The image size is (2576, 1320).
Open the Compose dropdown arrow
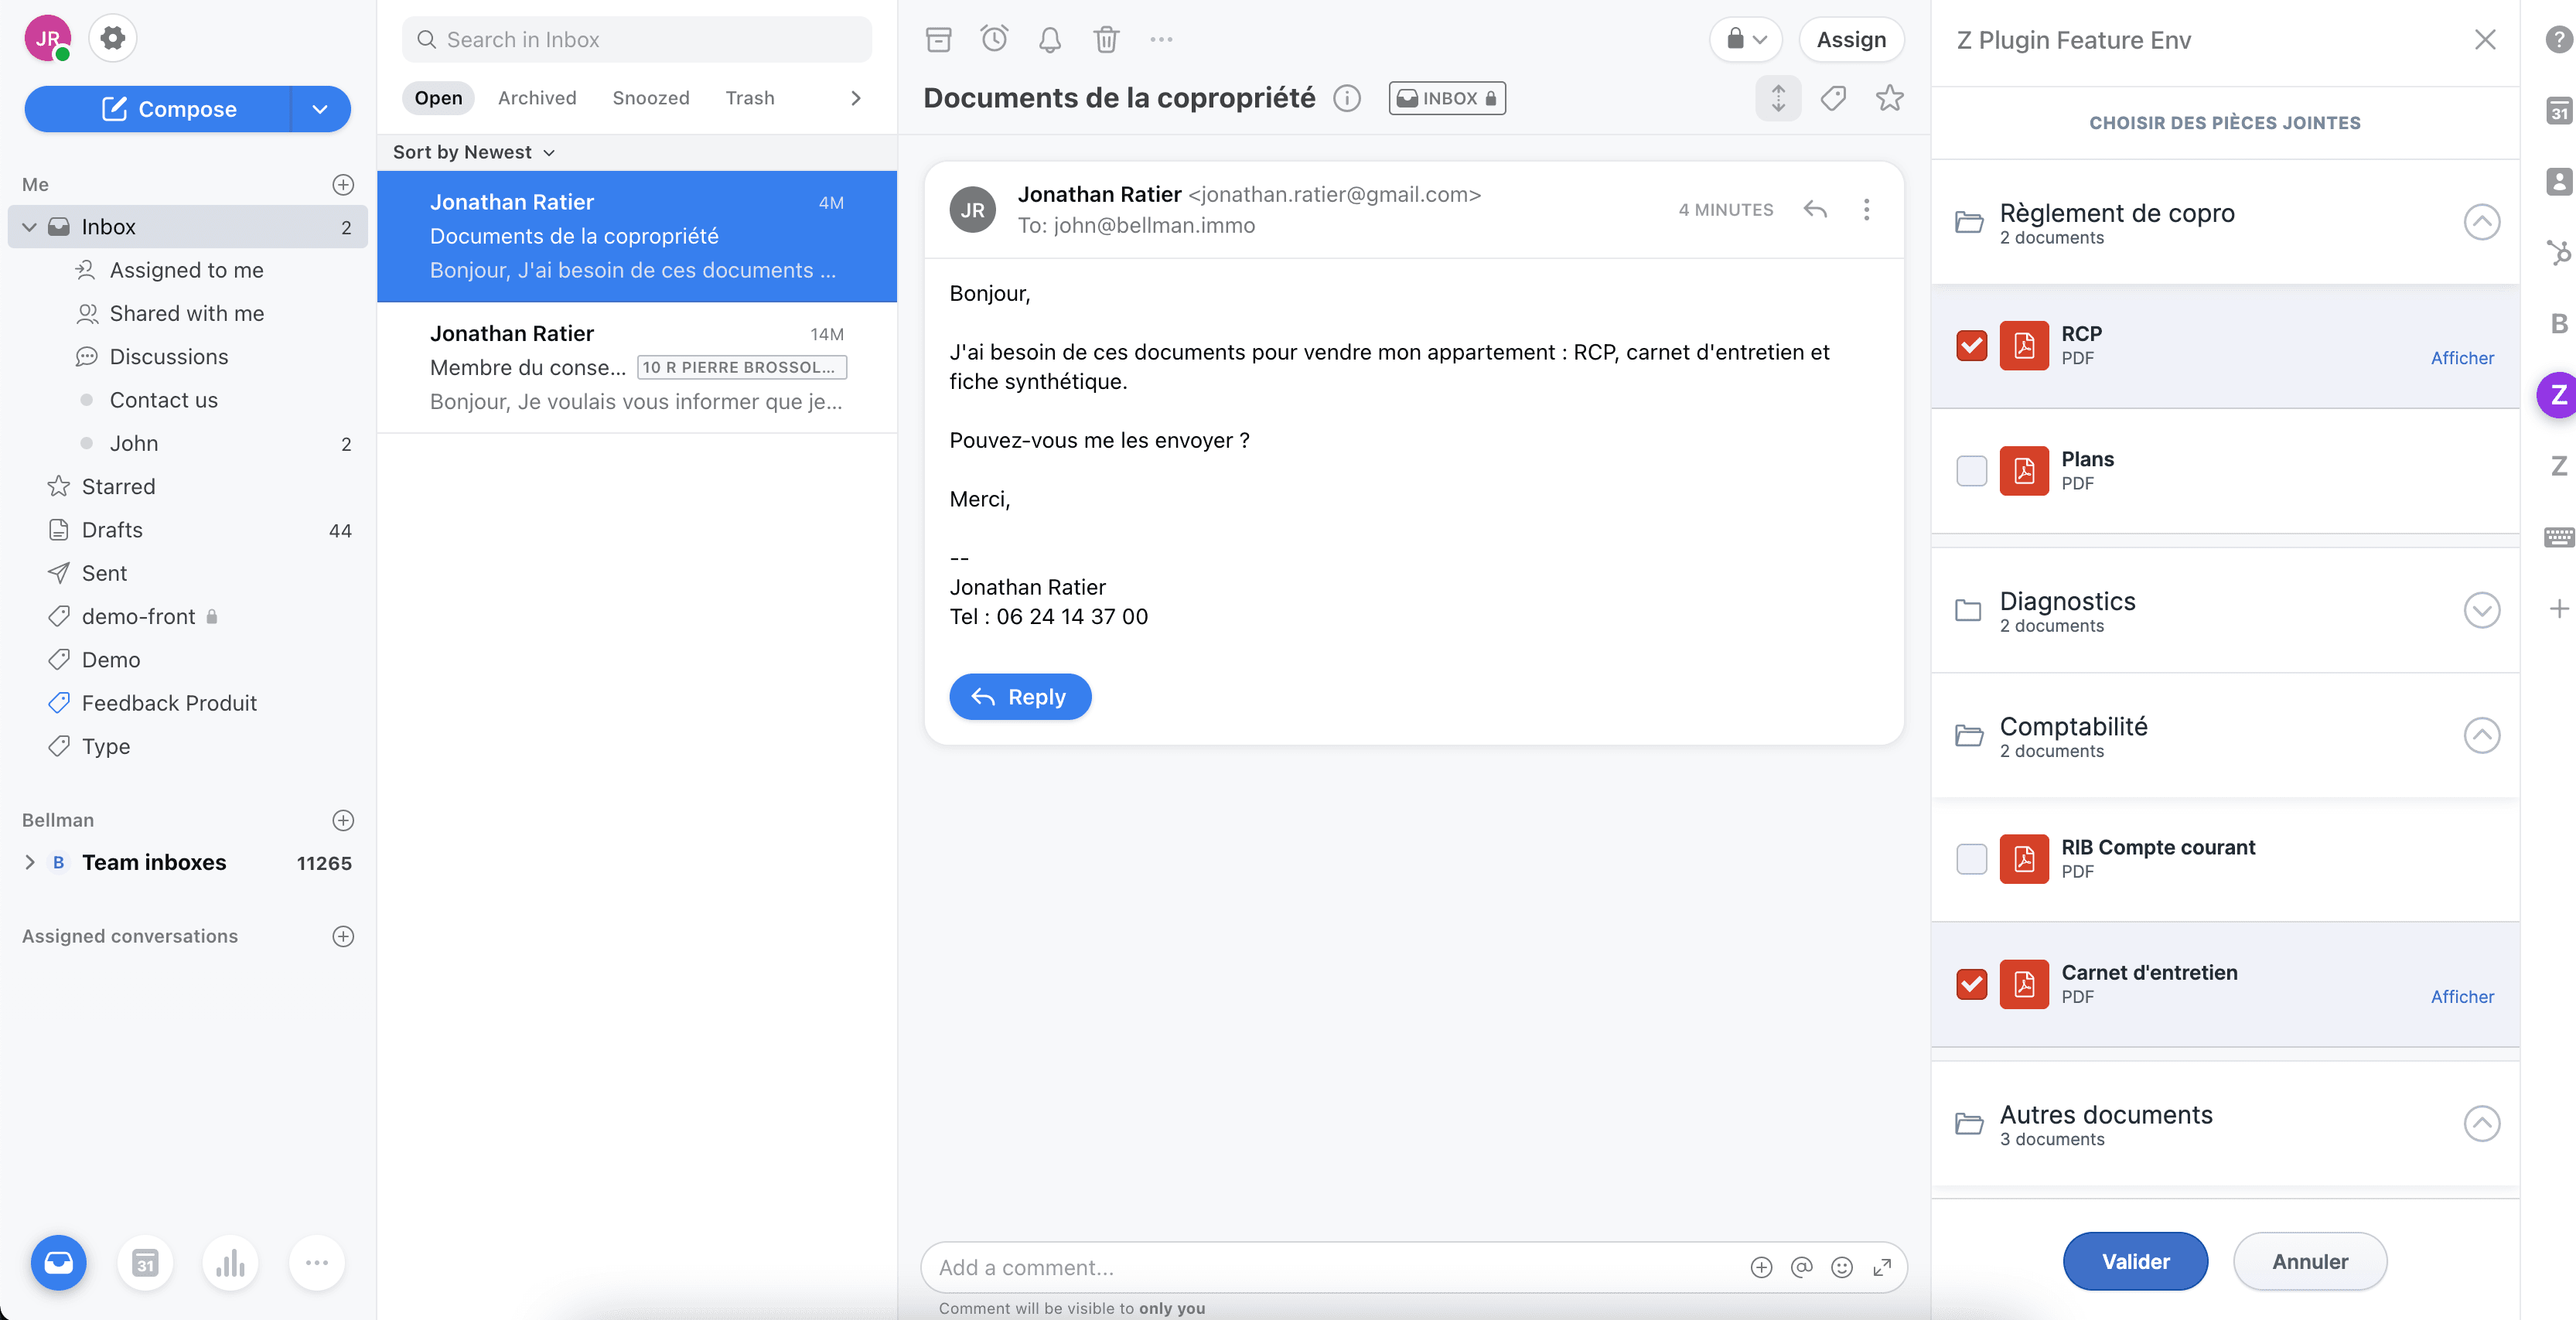[x=320, y=109]
